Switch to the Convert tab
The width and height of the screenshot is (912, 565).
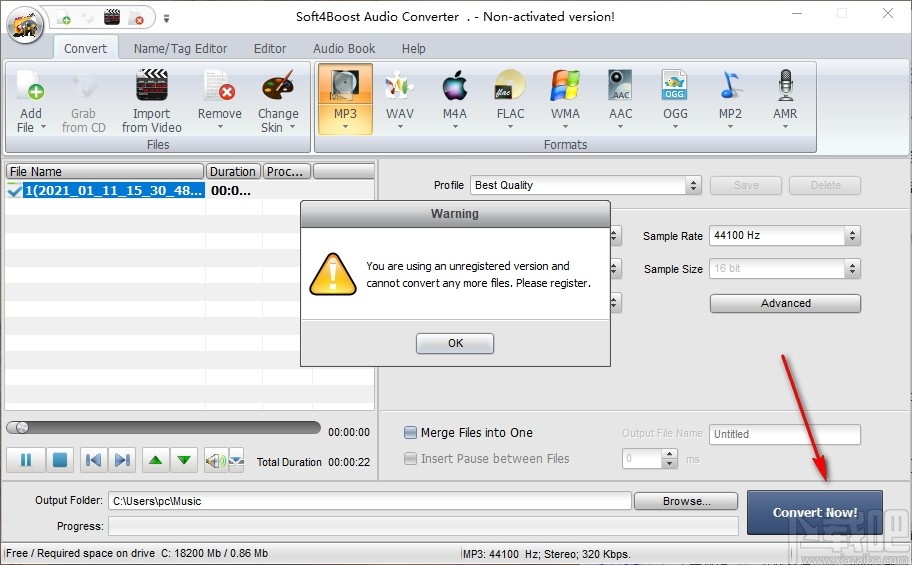point(86,48)
